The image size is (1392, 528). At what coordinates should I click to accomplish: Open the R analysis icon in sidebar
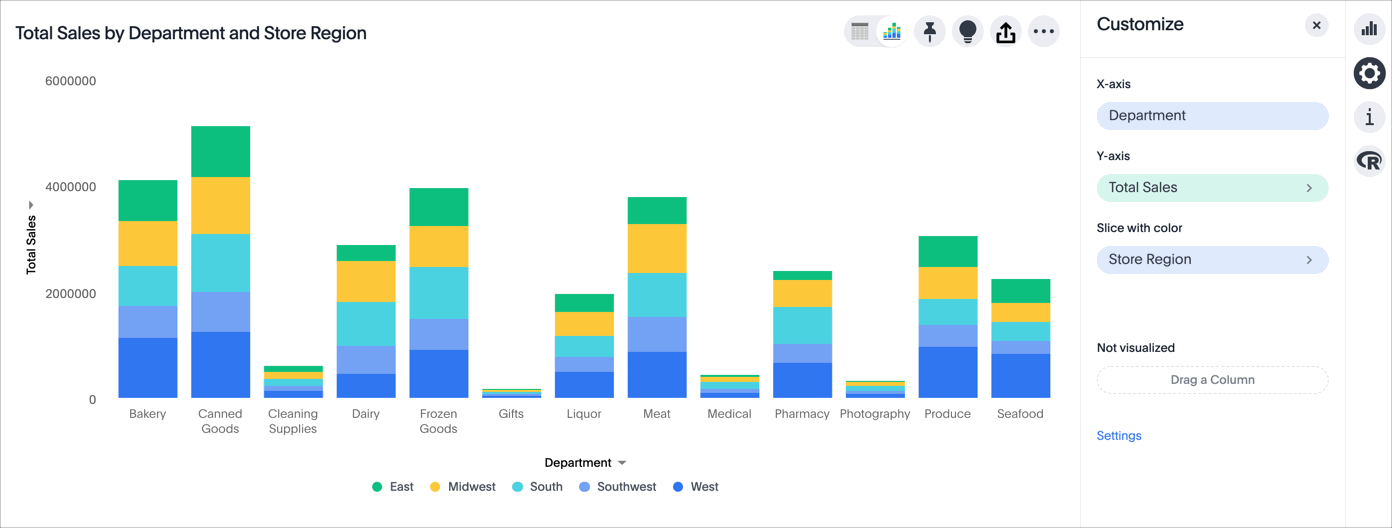1370,161
